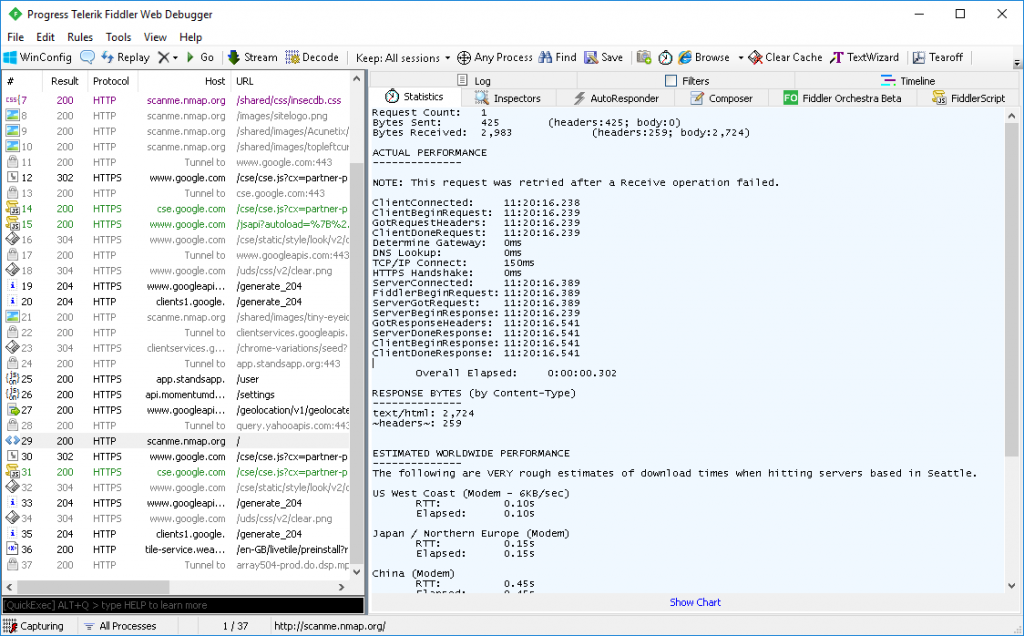Click the Go resume button
The height and width of the screenshot is (636, 1024).
pos(200,57)
